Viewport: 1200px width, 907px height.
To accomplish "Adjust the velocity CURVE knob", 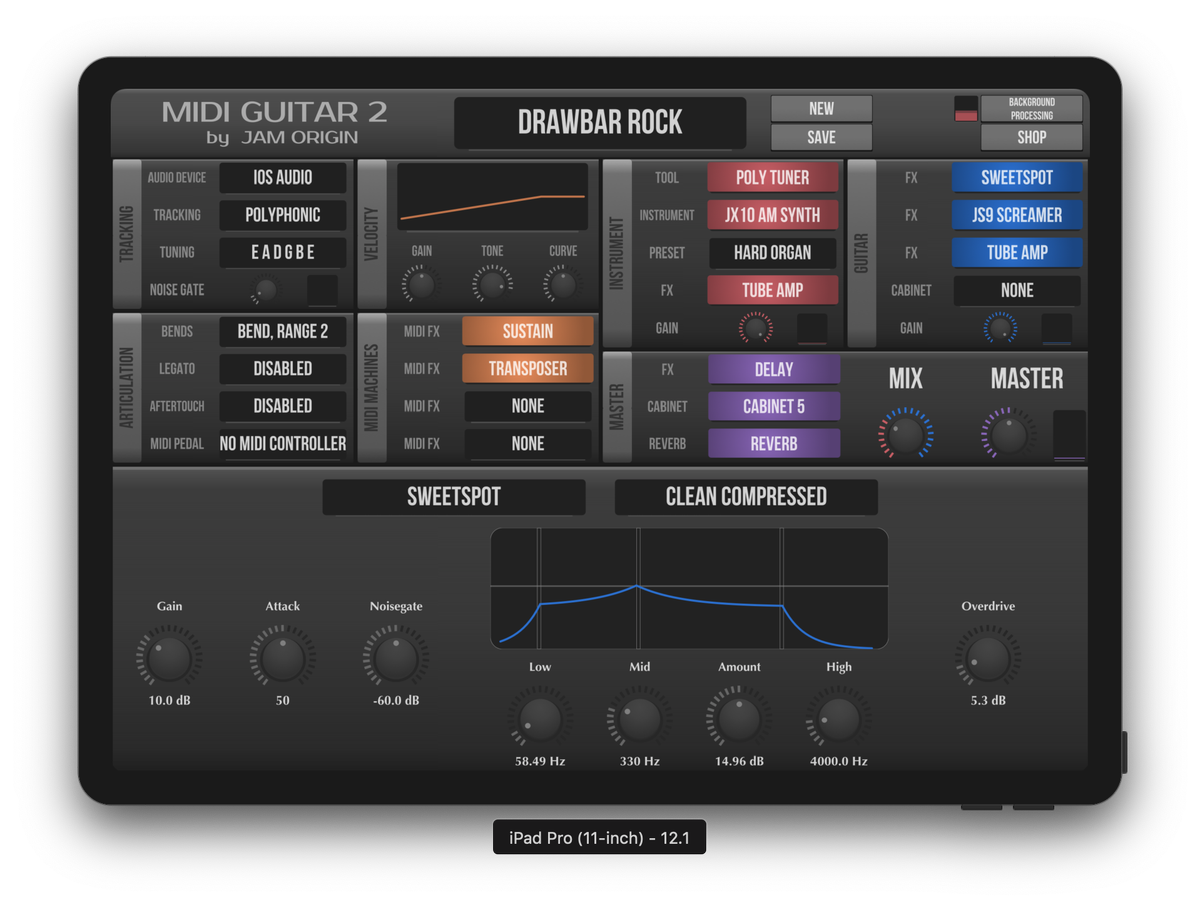I will point(563,285).
